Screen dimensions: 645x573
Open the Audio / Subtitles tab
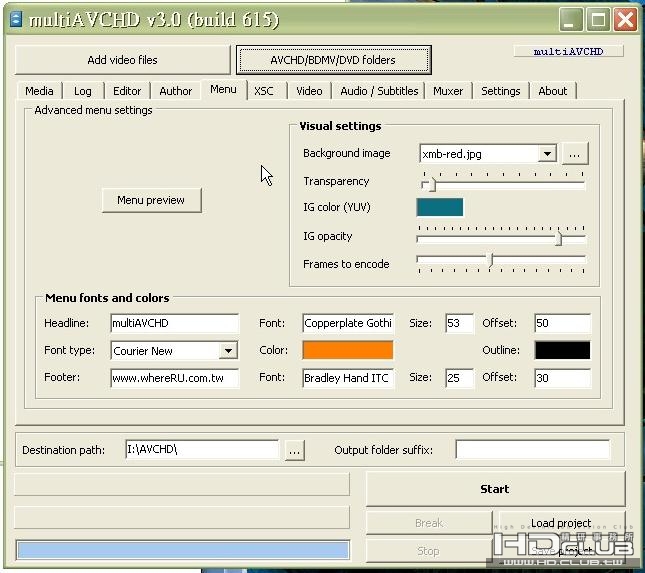(378, 91)
